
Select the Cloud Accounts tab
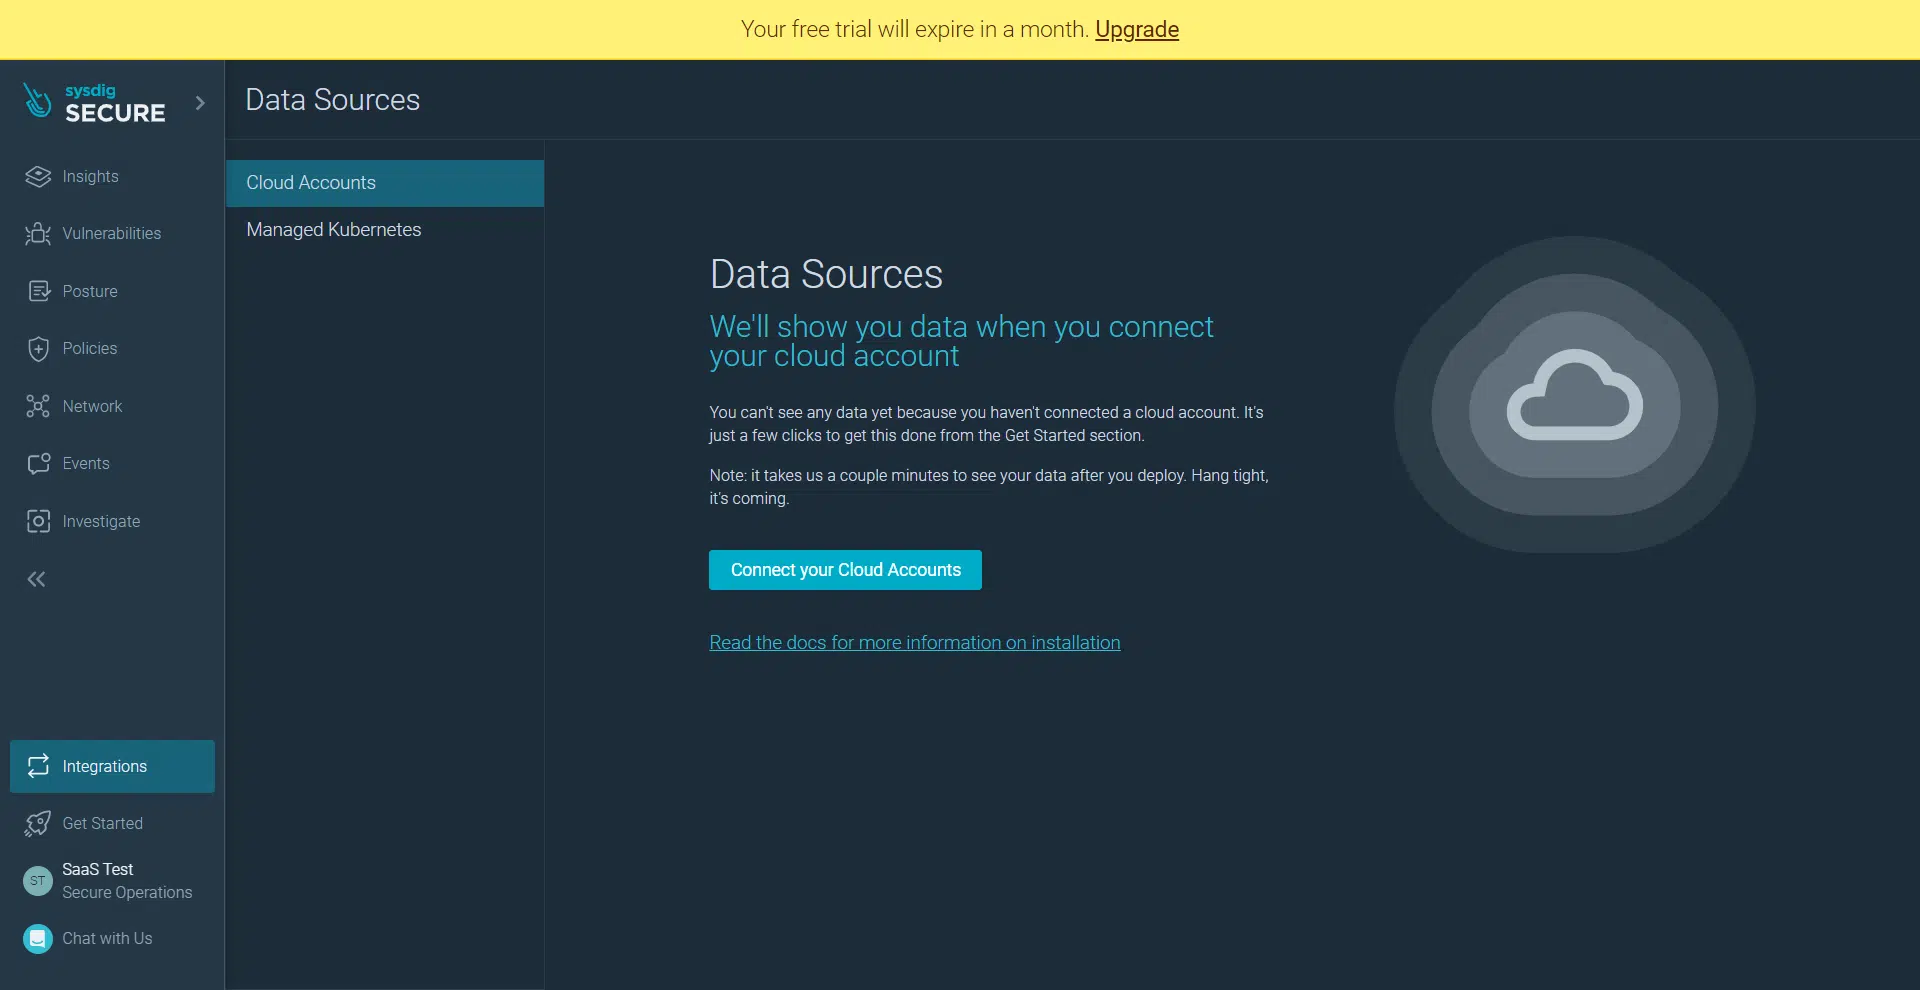click(x=385, y=183)
